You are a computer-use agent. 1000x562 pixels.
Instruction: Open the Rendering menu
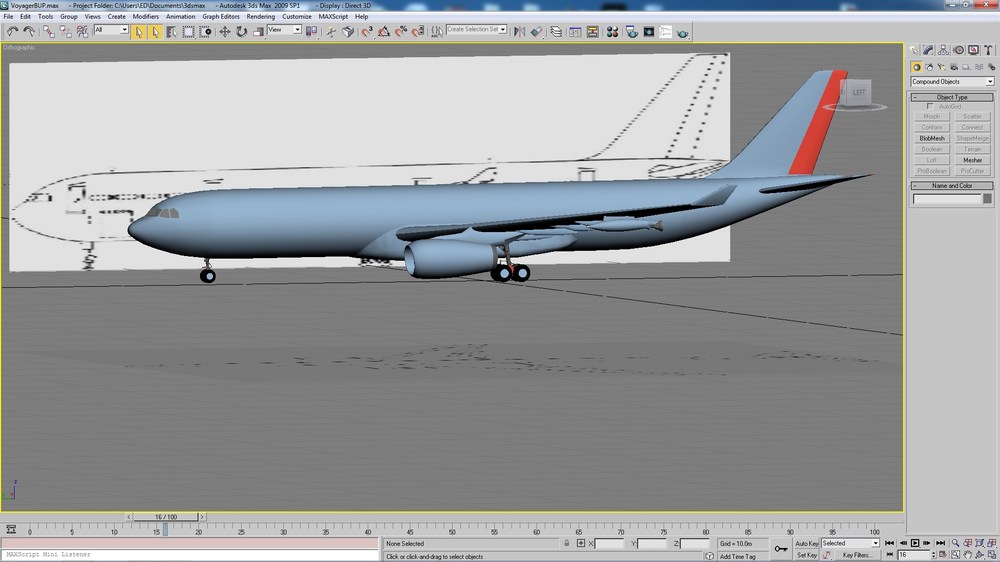(260, 17)
